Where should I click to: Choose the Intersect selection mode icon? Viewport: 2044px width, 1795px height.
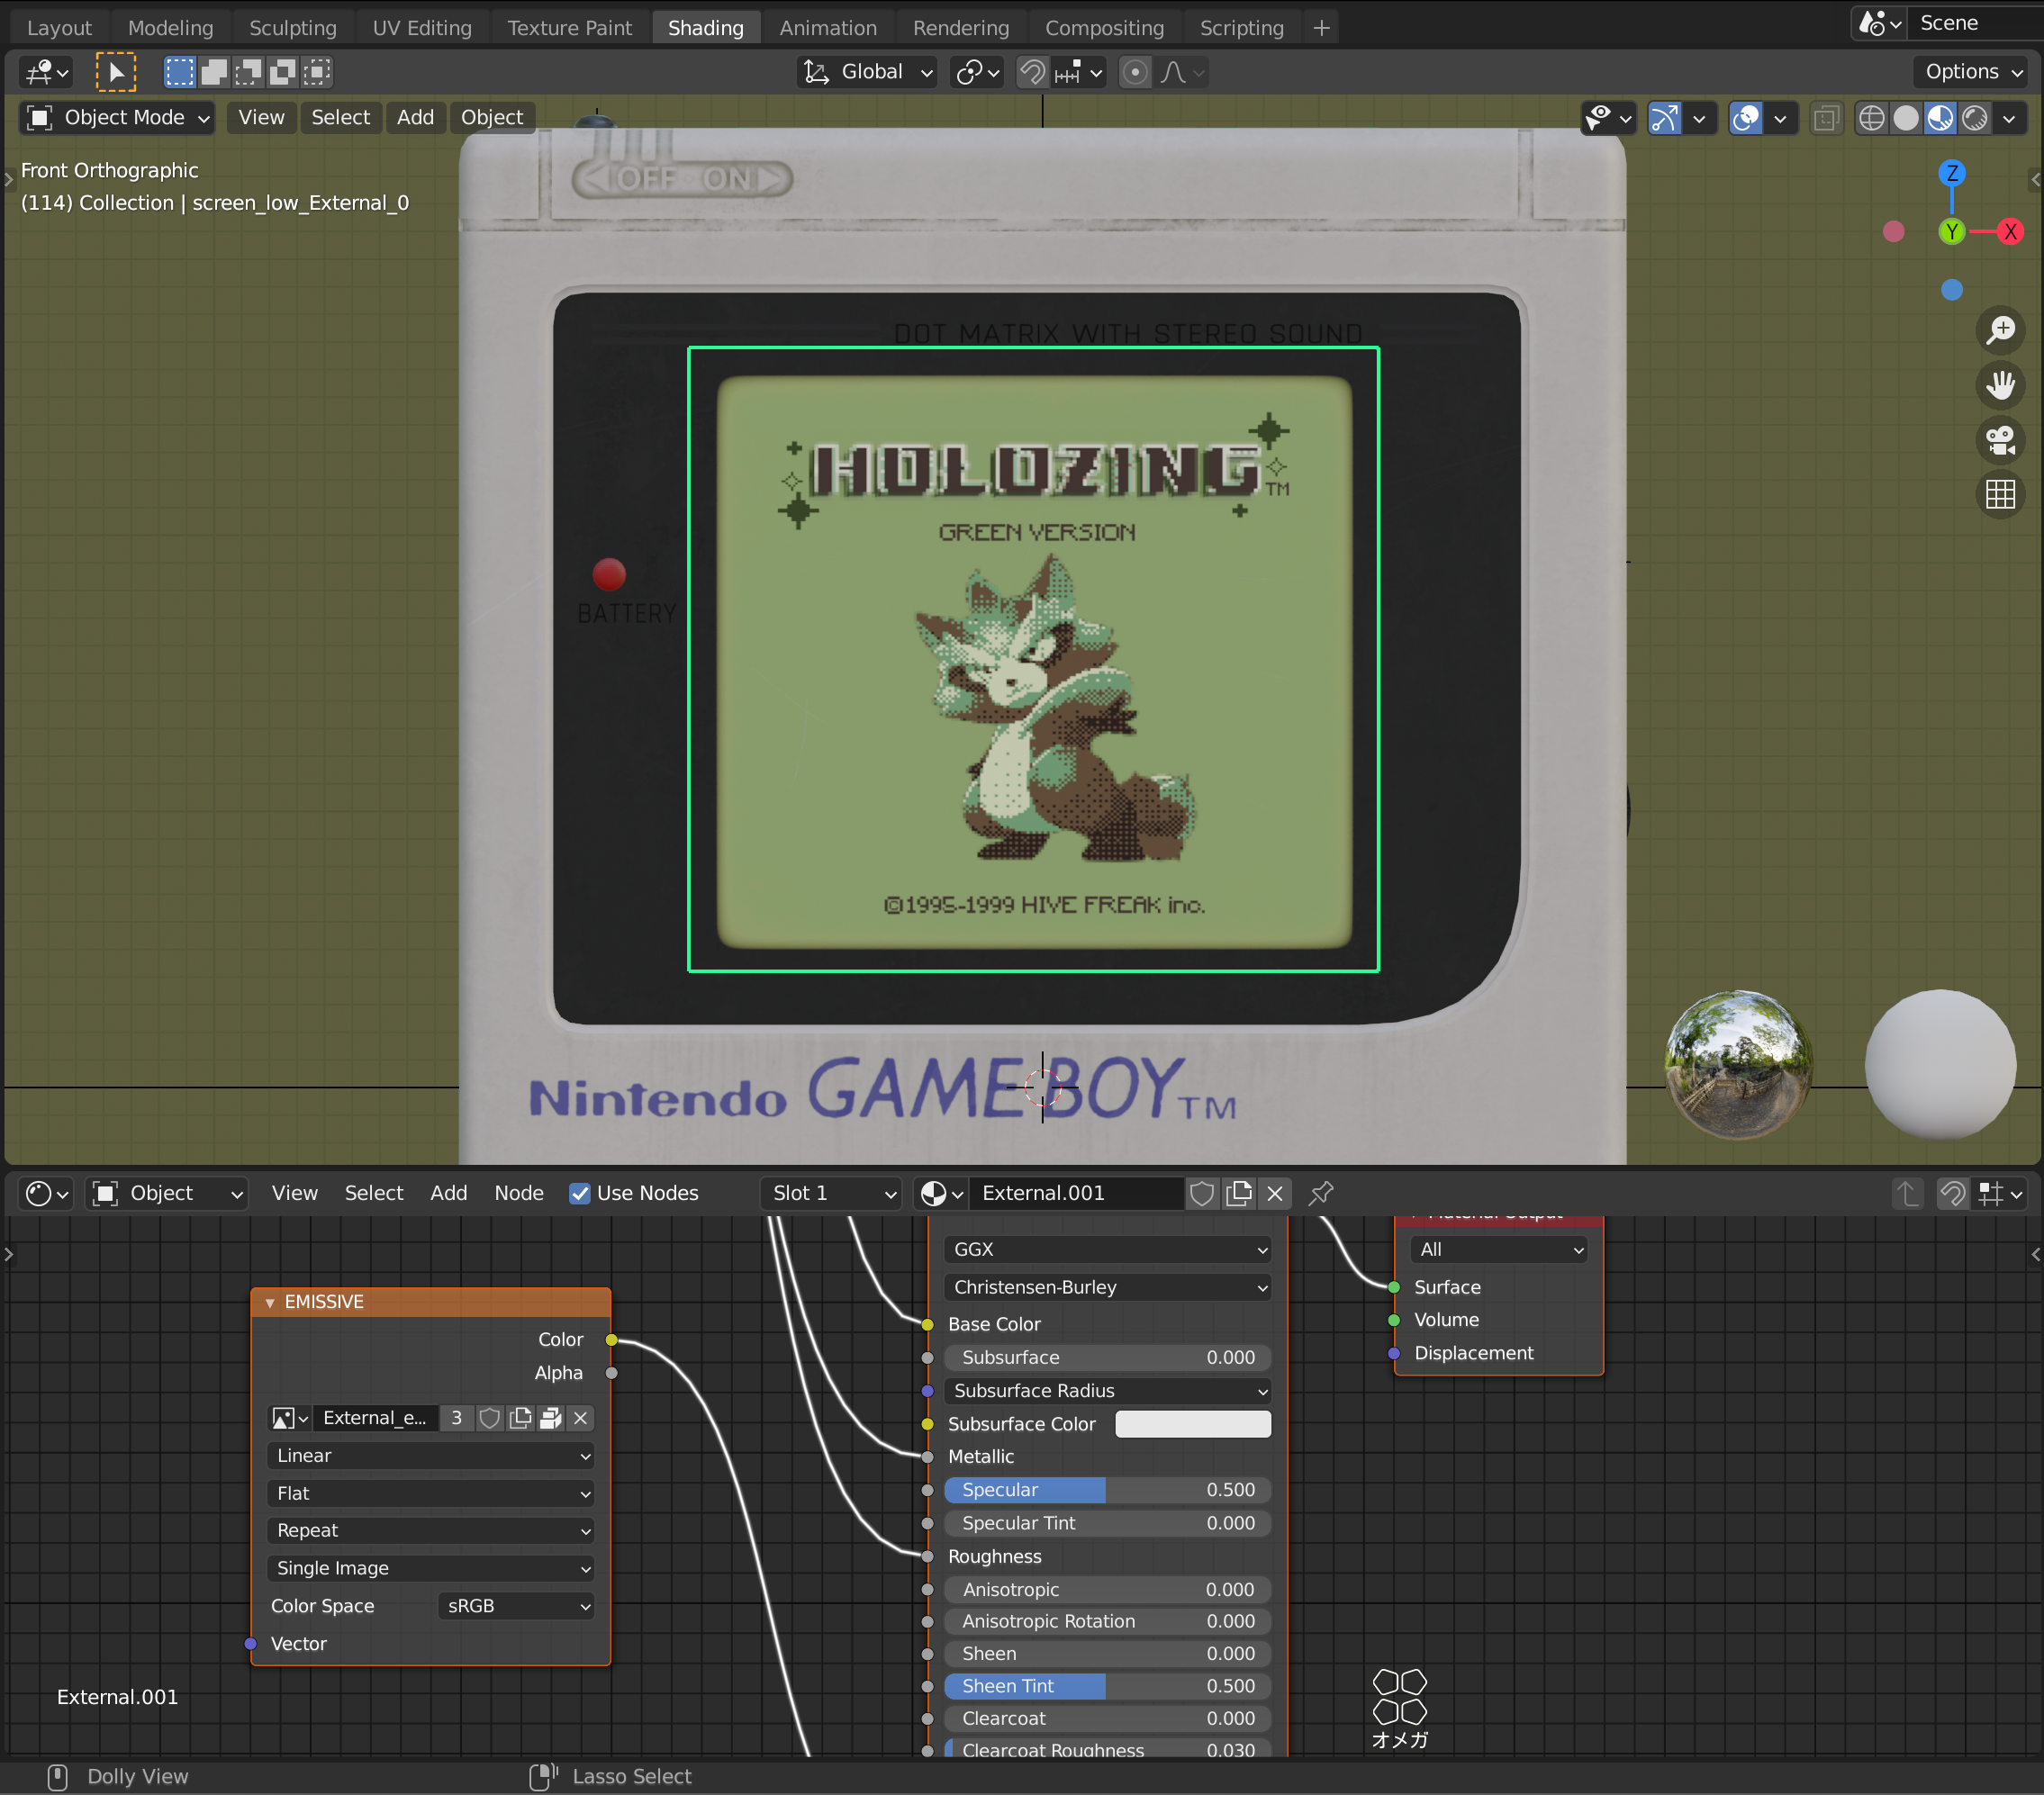click(x=318, y=72)
